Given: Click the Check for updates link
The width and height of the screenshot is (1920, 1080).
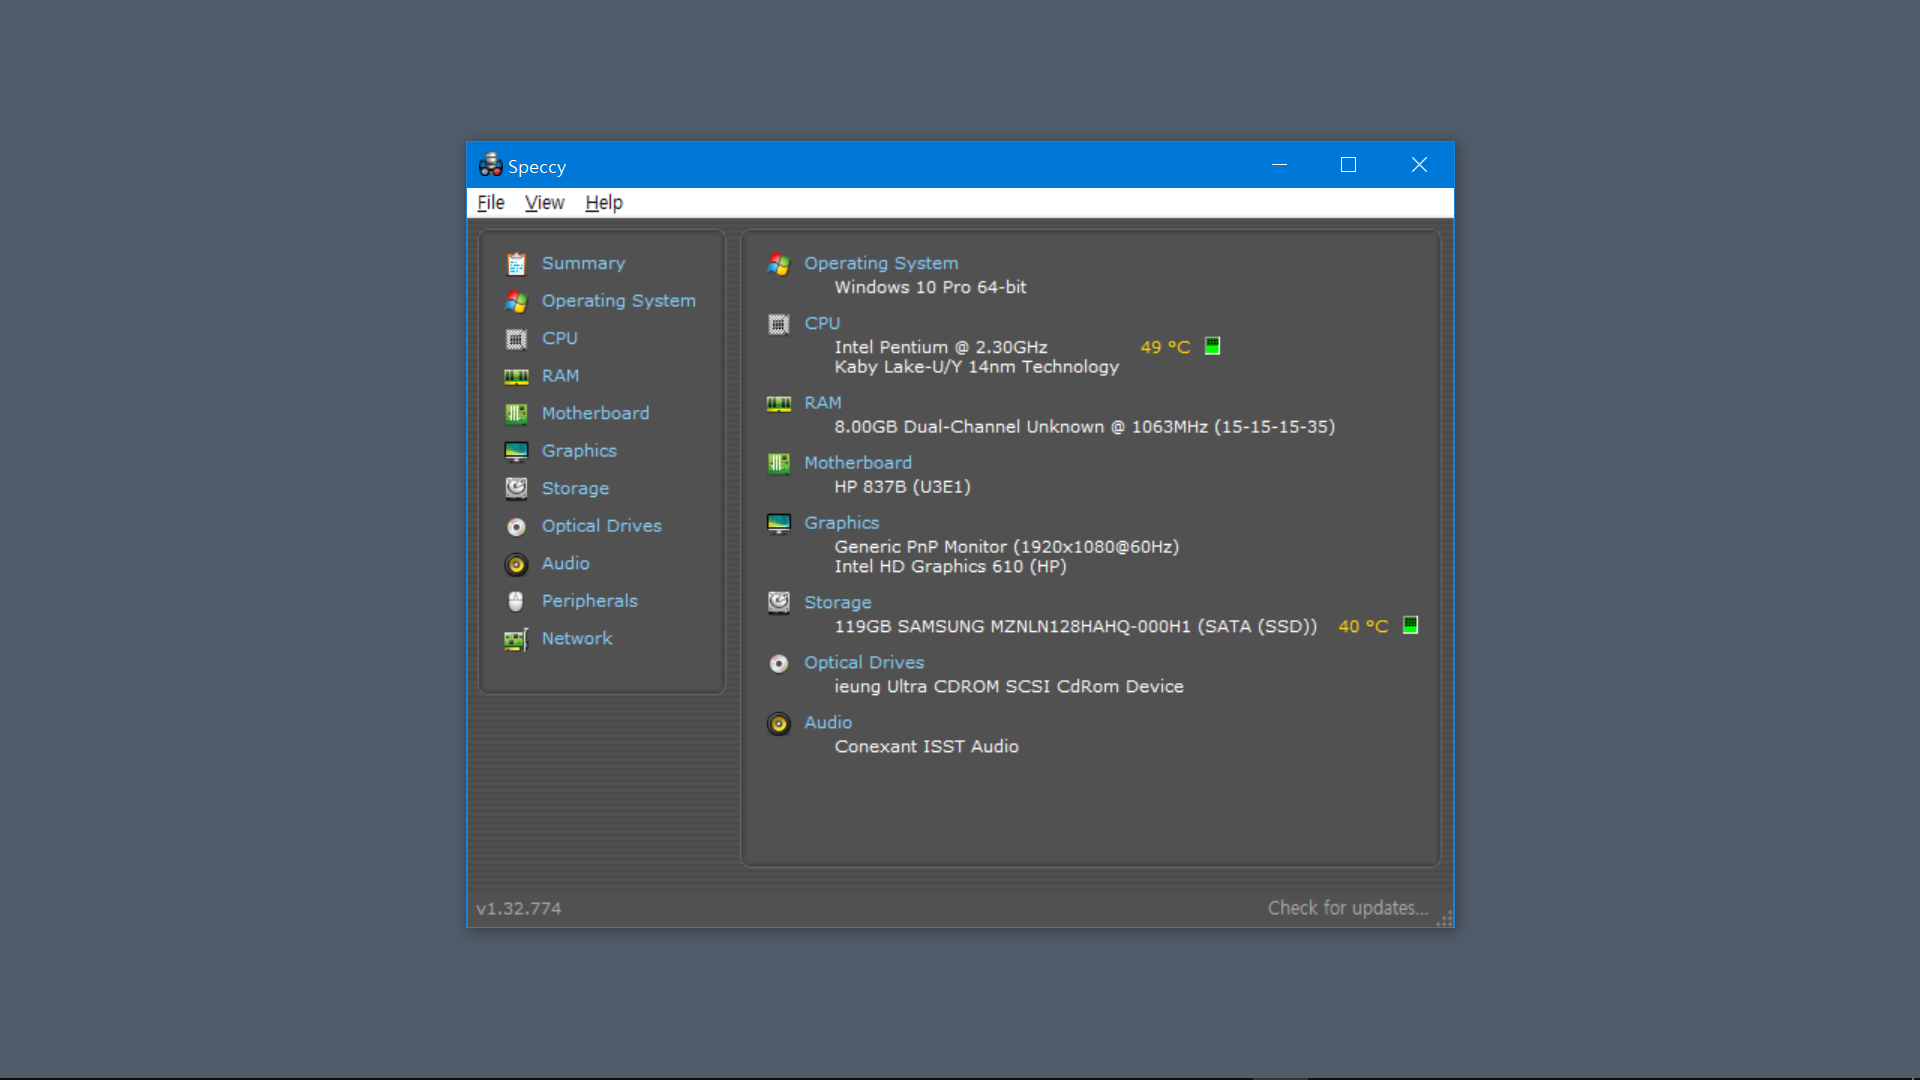Looking at the screenshot, I should (x=1347, y=907).
